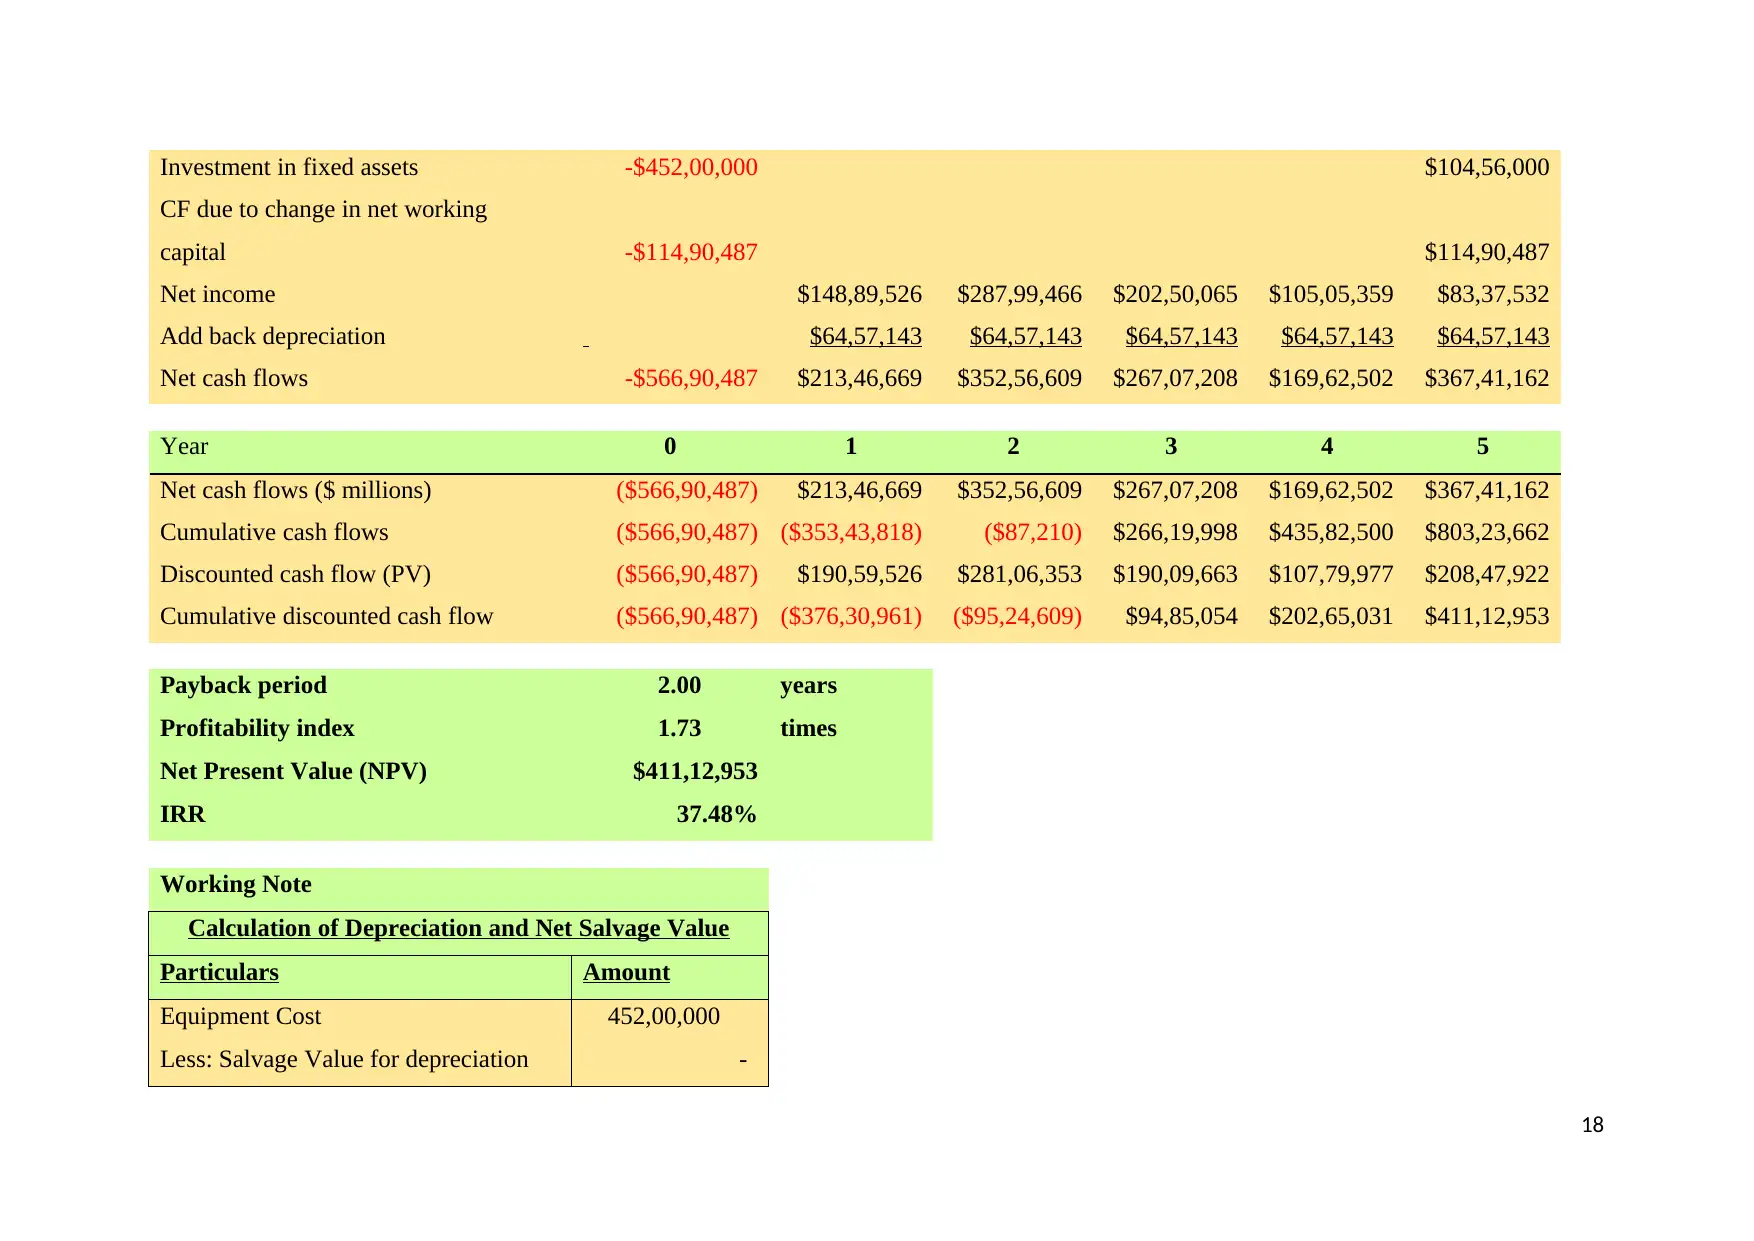
Task: Select year column header 5
Action: (1483, 446)
